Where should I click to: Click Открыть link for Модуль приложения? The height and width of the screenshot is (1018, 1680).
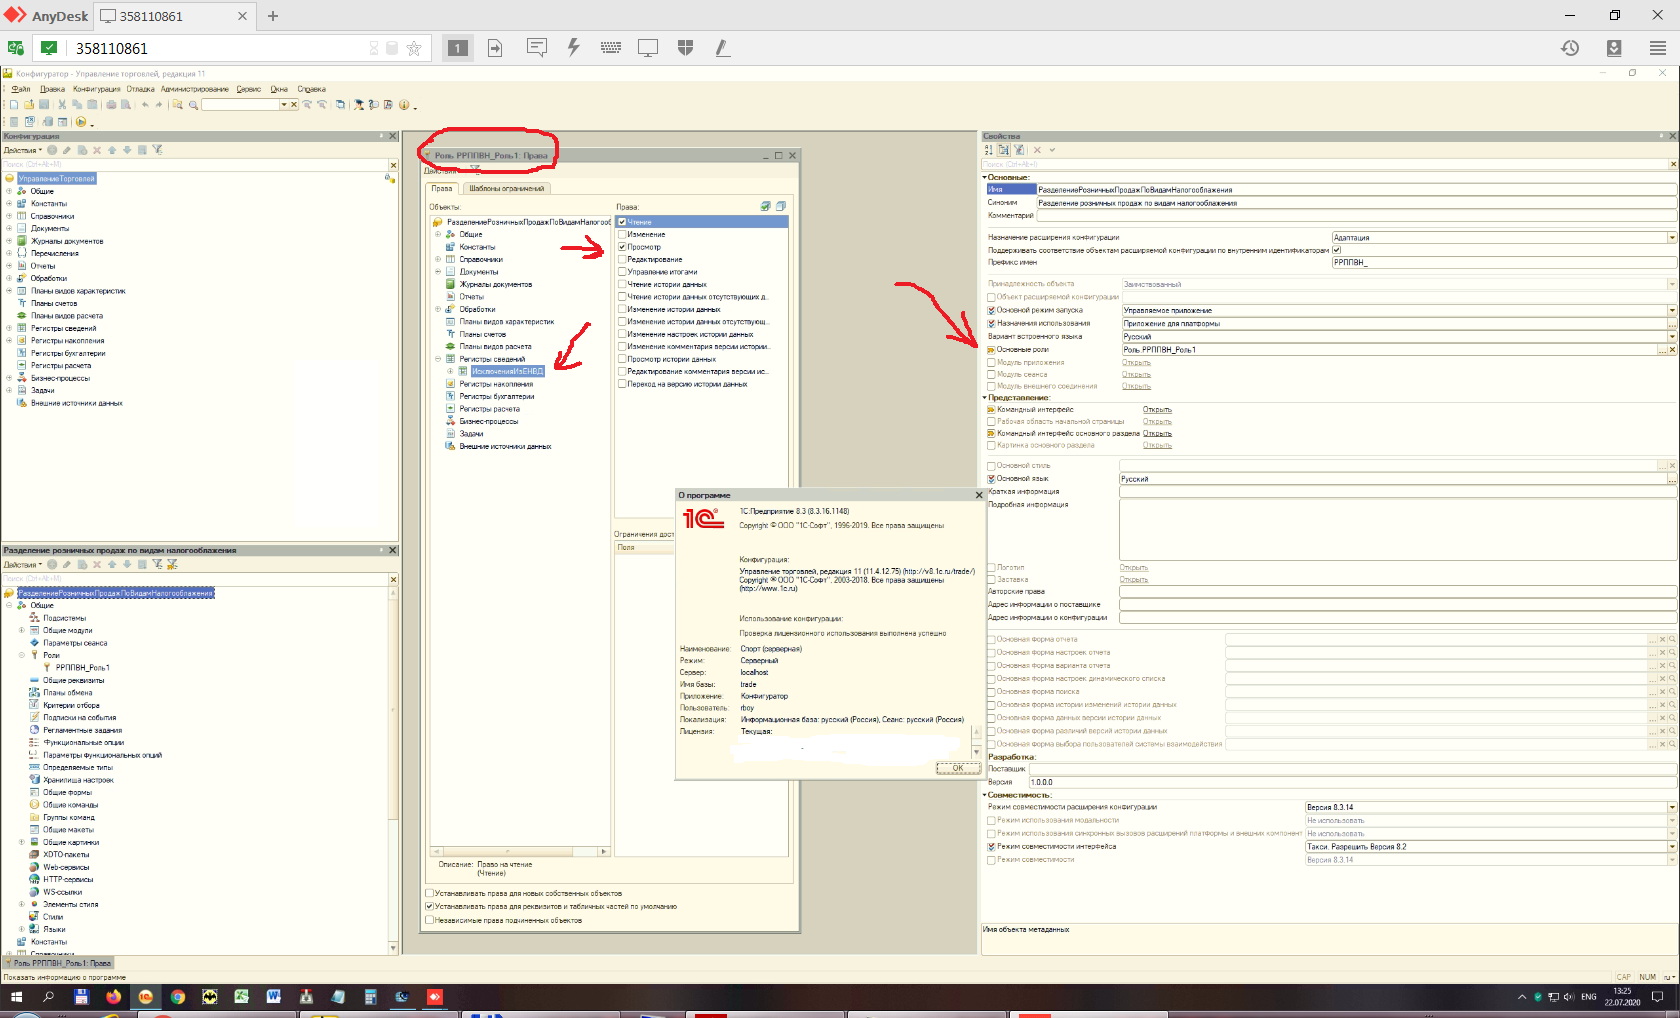point(1136,363)
